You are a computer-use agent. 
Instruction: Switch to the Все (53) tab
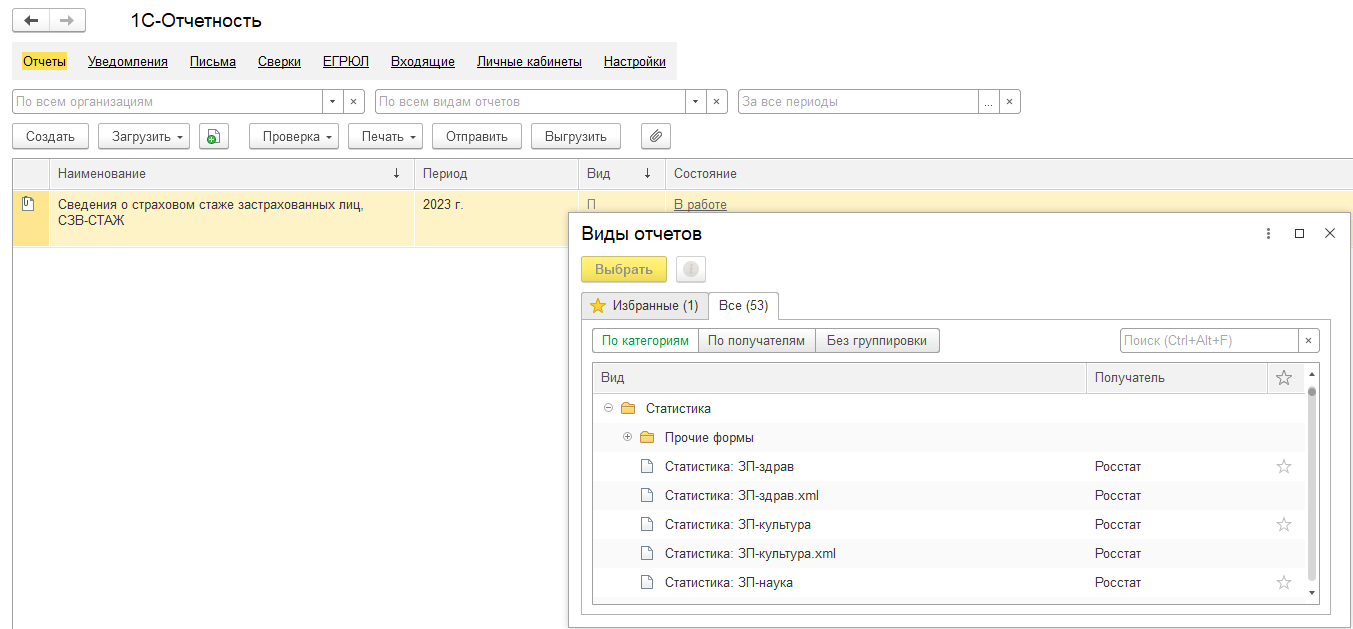click(x=744, y=305)
